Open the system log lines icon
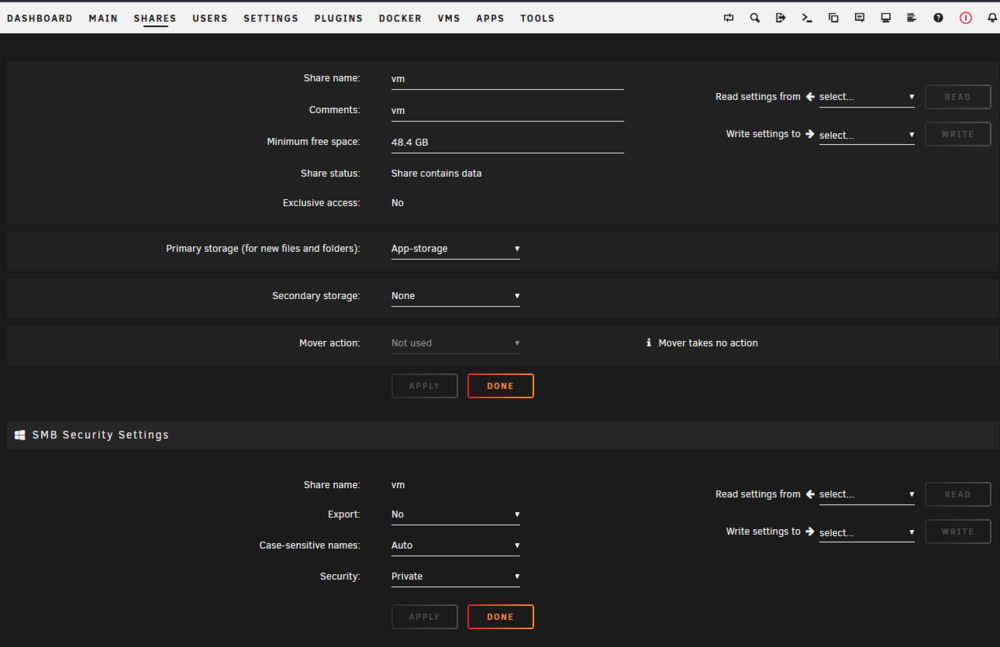1000x647 pixels. pyautogui.click(x=911, y=18)
